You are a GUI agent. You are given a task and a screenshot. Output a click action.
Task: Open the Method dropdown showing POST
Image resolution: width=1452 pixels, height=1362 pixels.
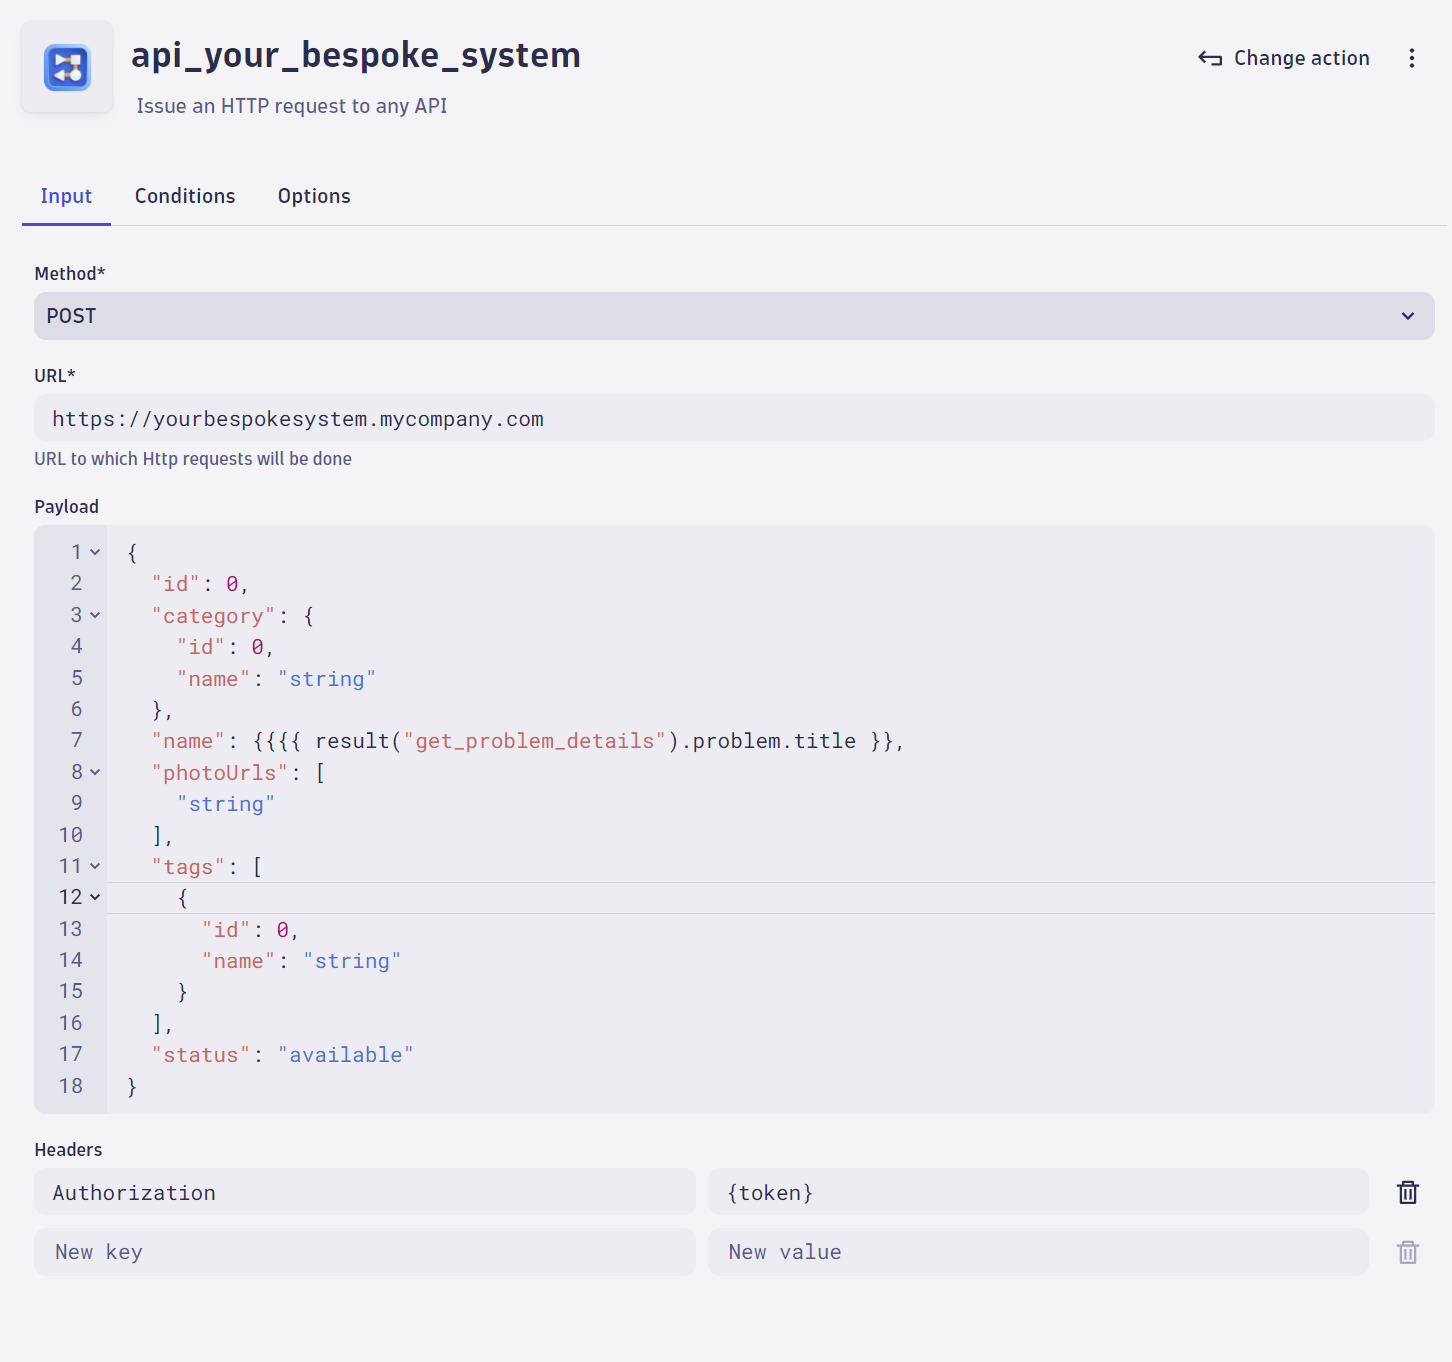click(734, 316)
